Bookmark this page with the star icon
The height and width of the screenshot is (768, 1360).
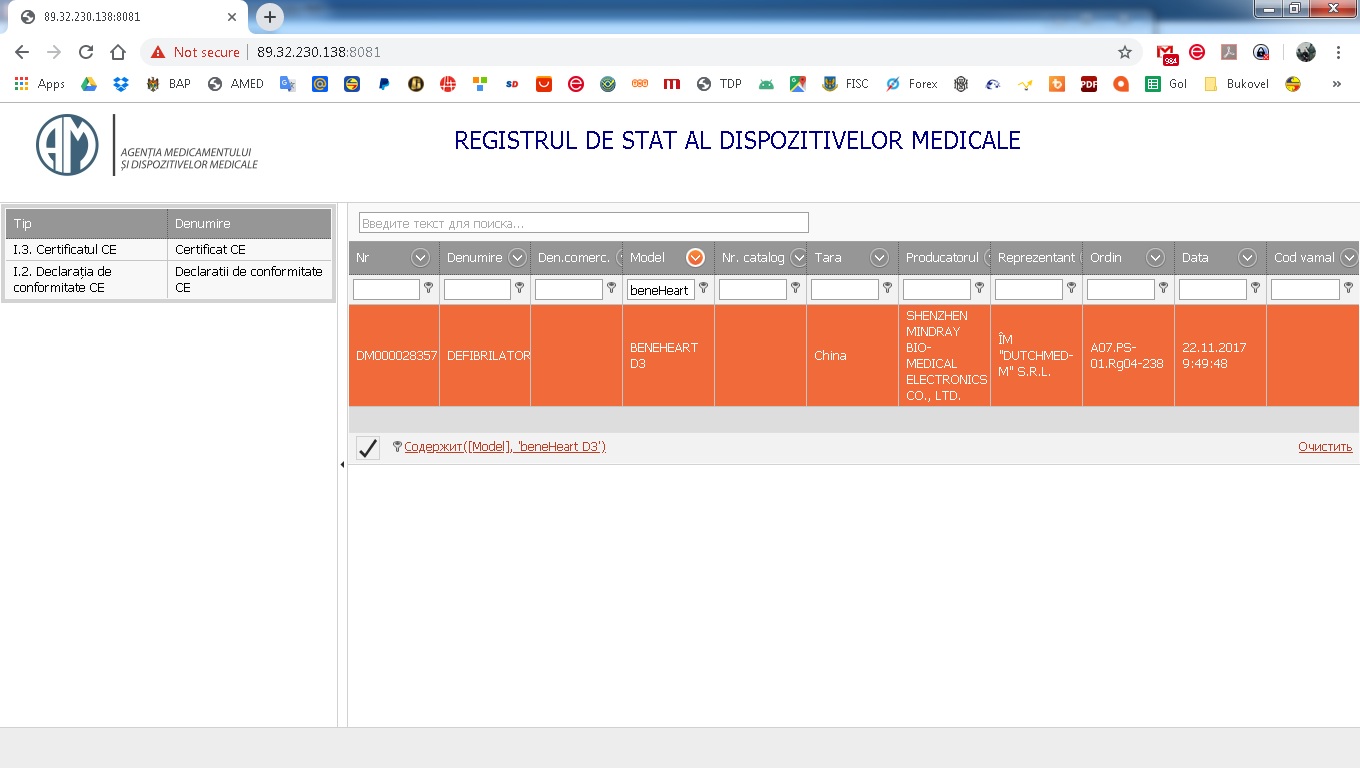click(1125, 52)
